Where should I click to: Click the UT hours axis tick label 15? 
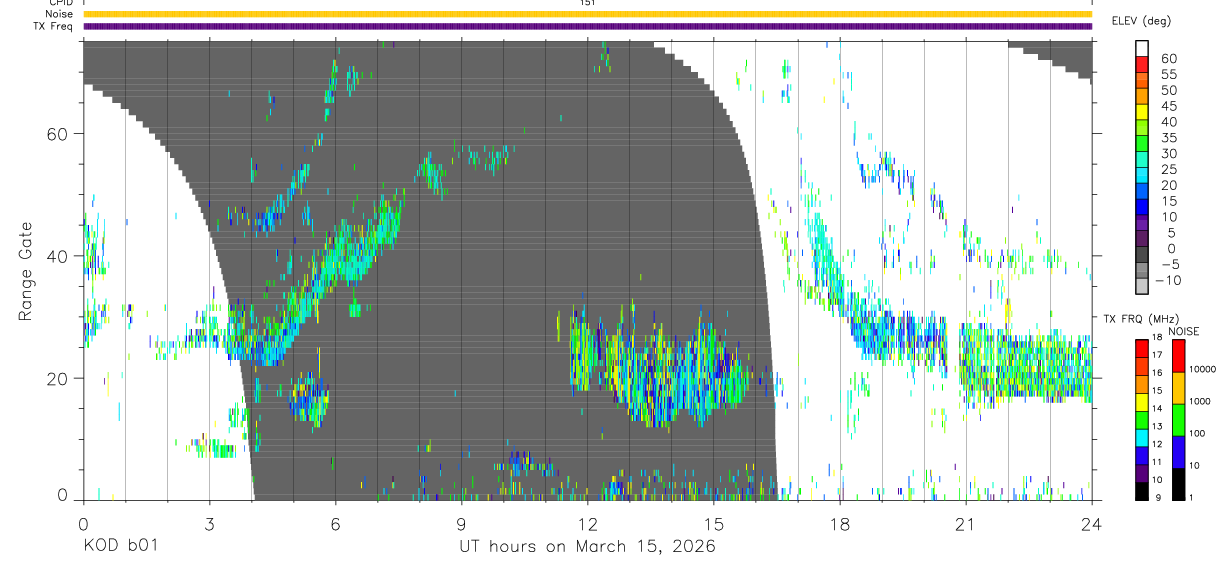pos(714,523)
